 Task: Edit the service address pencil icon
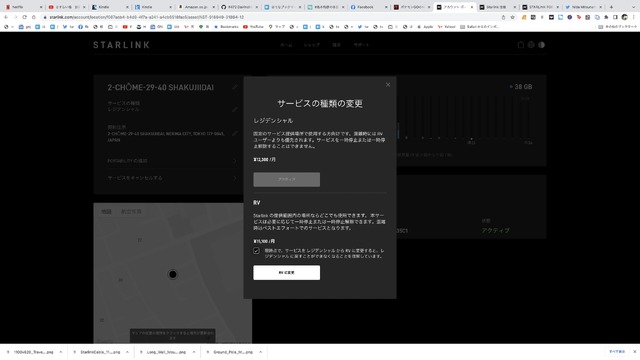coord(235,133)
